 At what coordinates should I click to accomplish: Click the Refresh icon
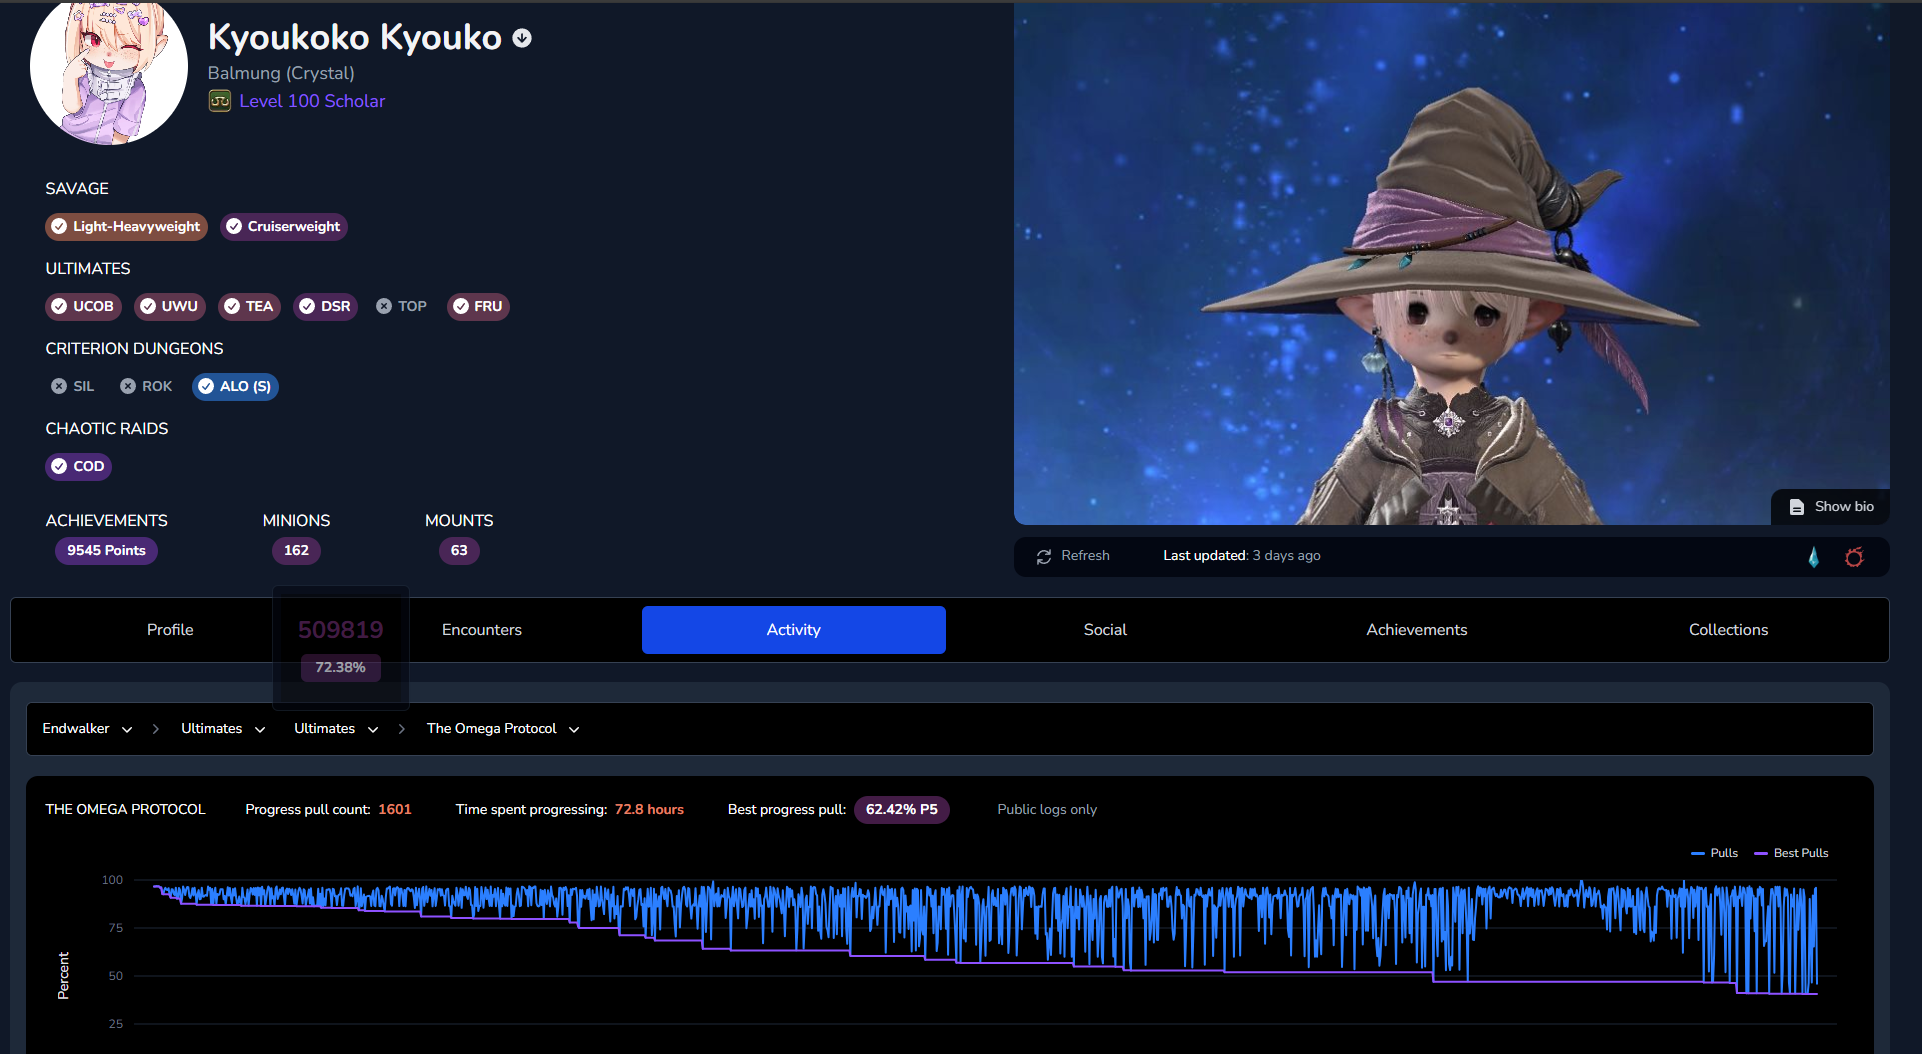point(1044,556)
